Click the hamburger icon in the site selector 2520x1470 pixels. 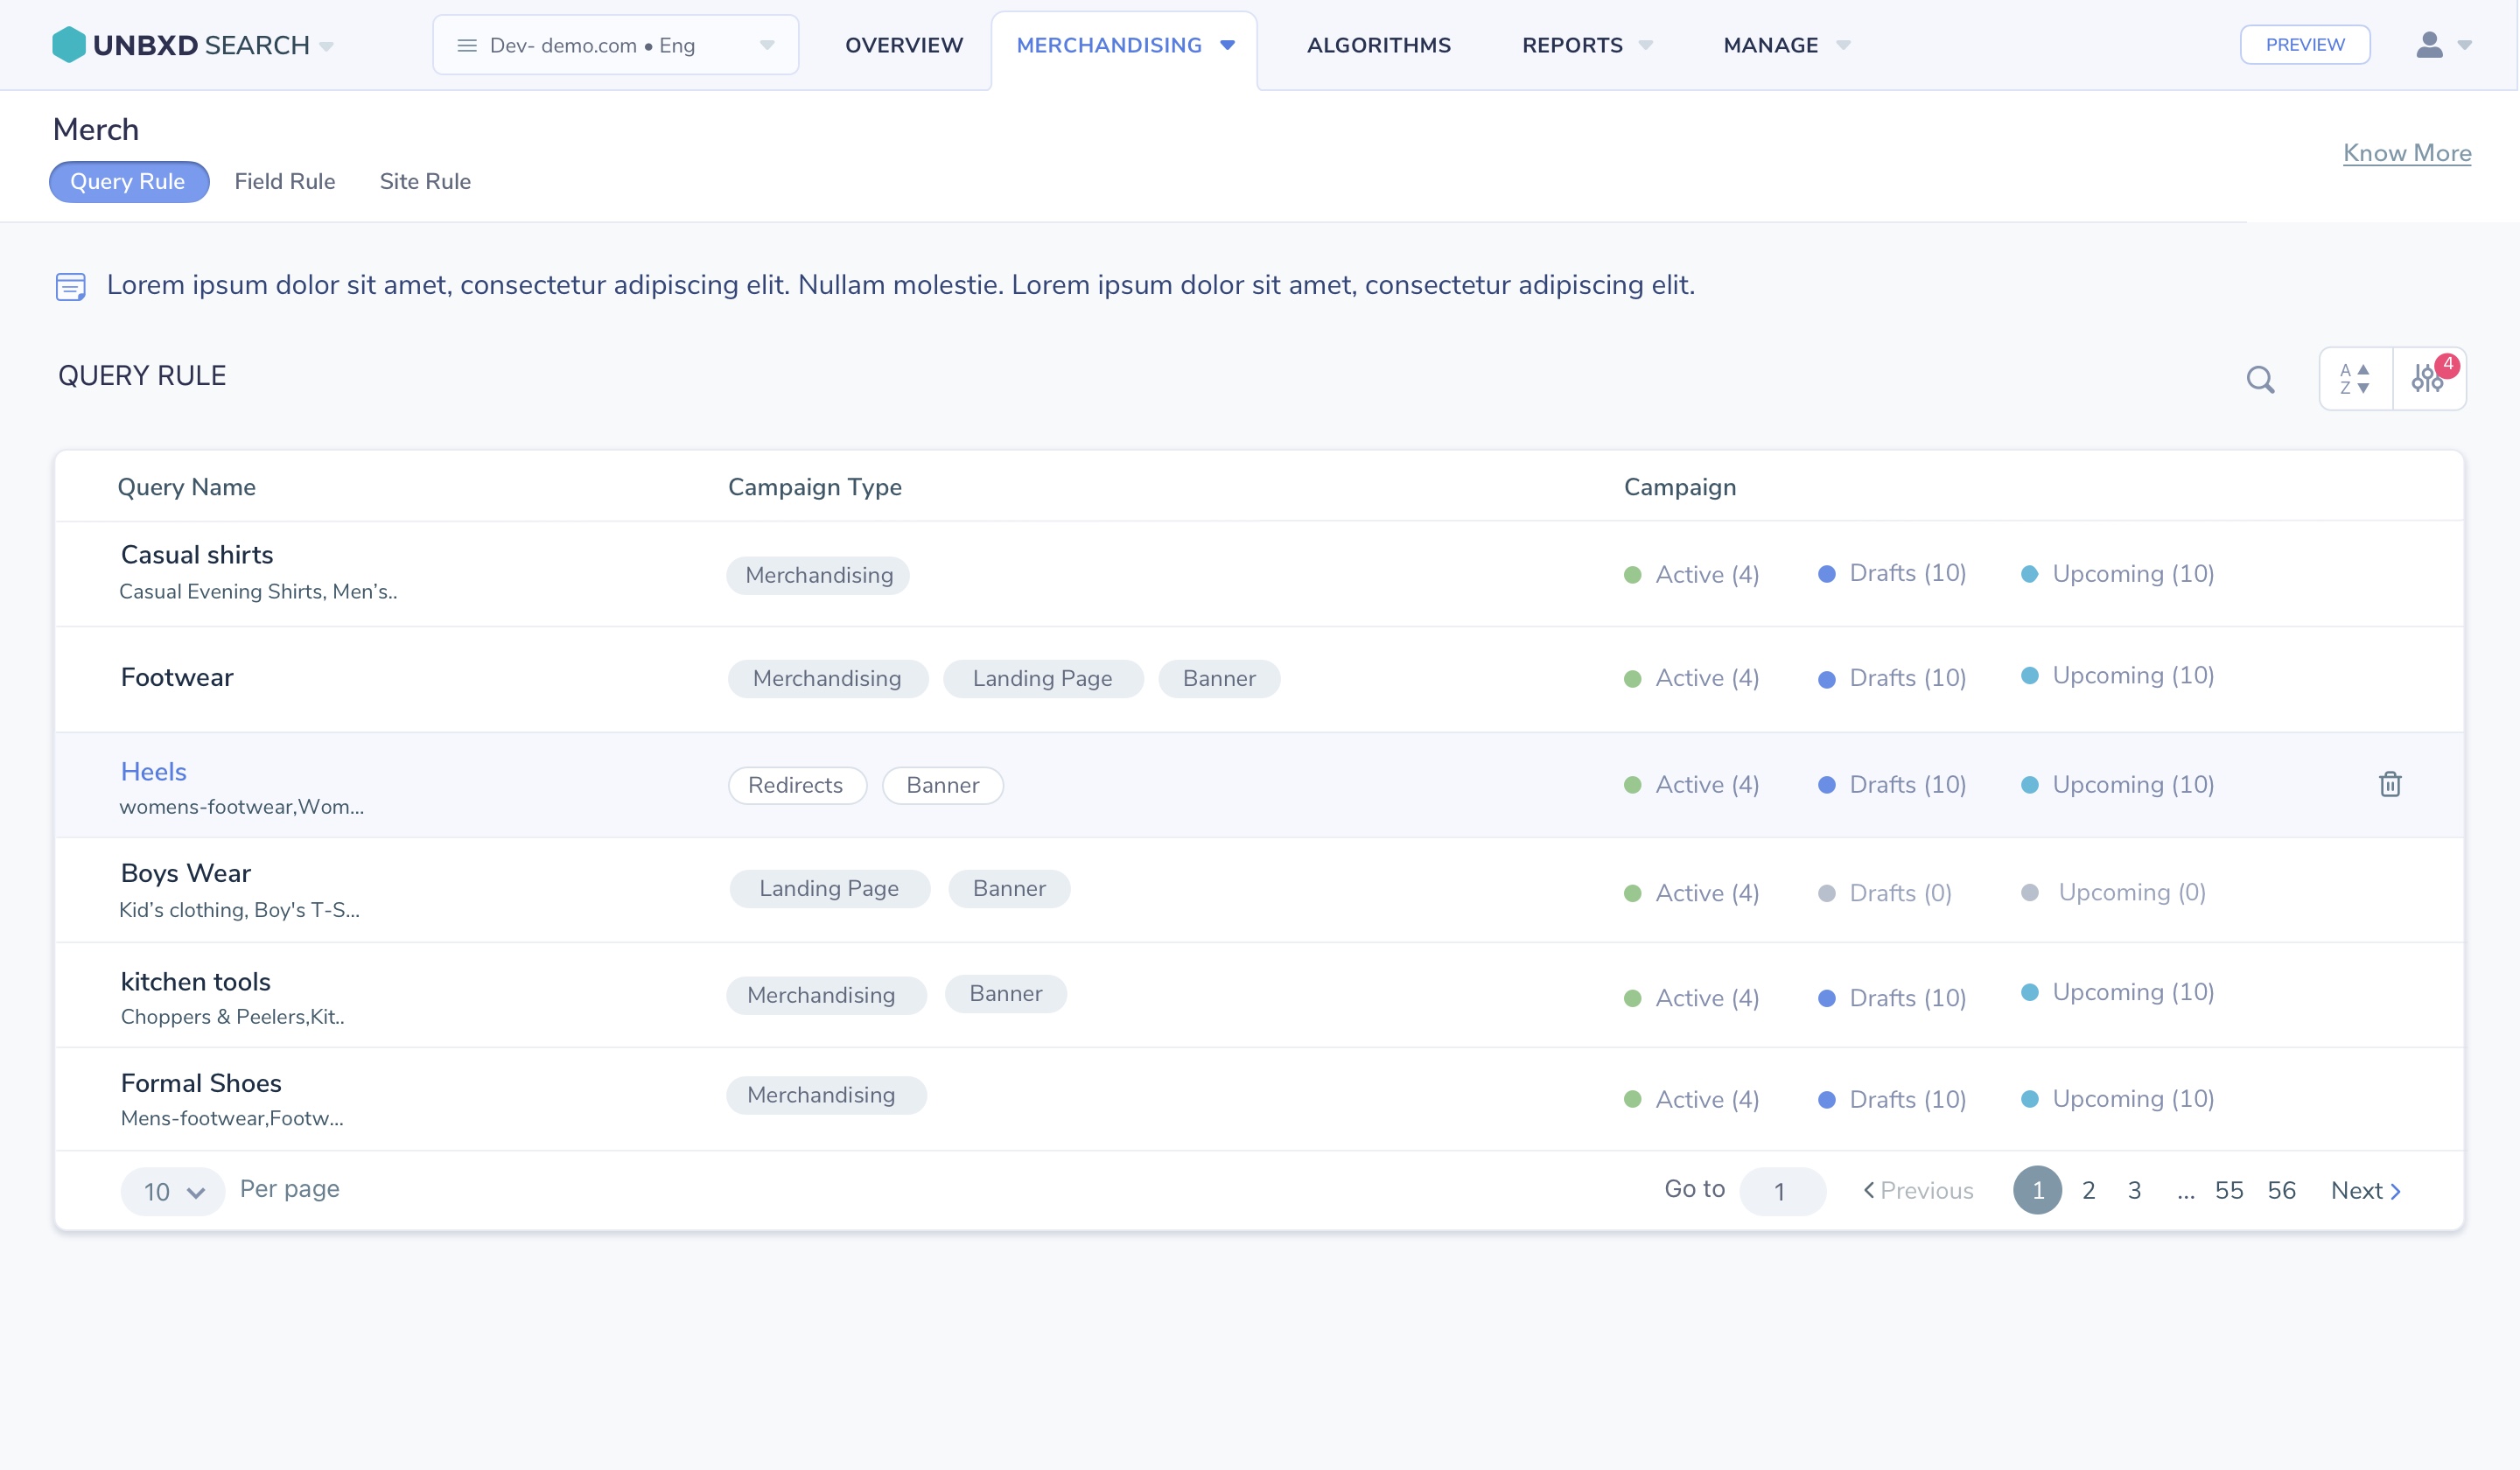pyautogui.click(x=466, y=45)
